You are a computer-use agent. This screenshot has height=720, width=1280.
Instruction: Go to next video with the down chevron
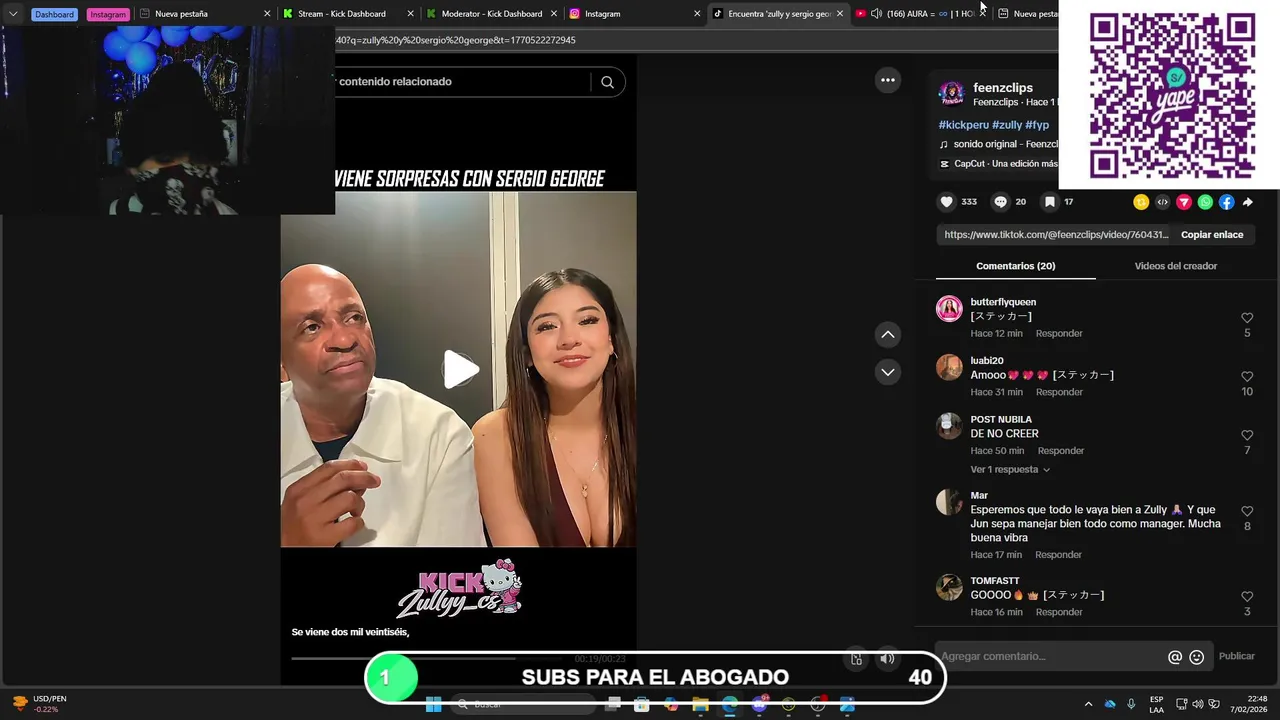[887, 372]
